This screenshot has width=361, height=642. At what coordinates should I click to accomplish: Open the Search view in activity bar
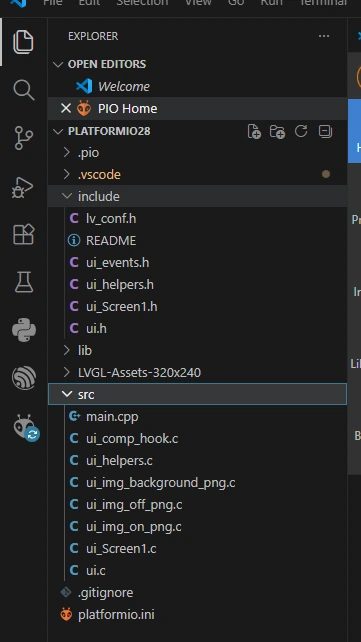coord(23,90)
